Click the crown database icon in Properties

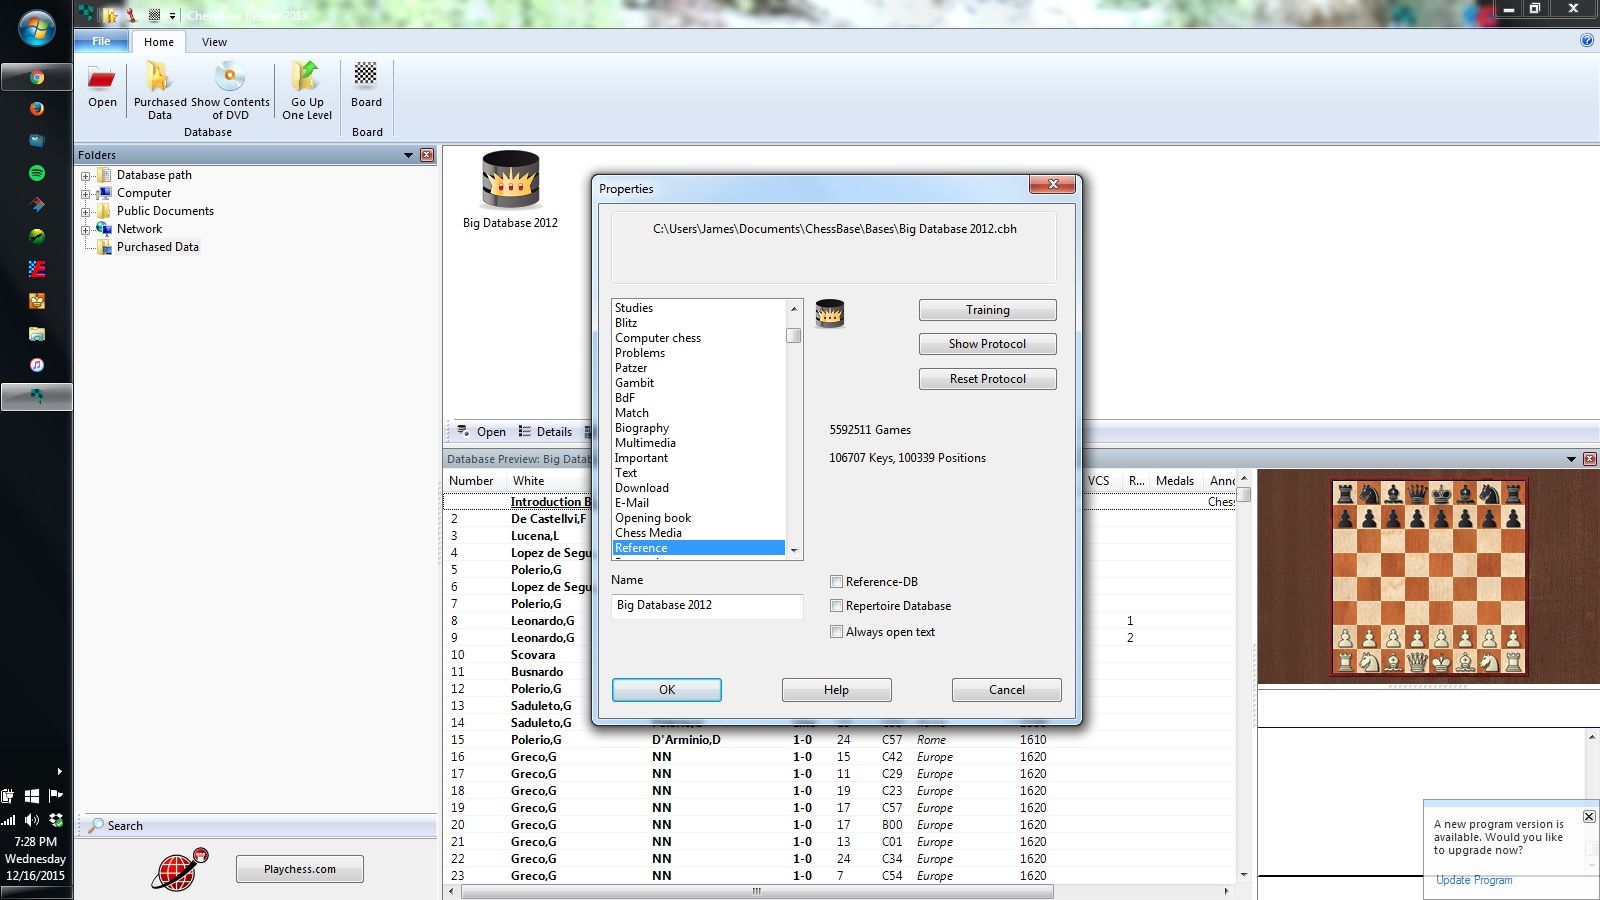coord(830,314)
